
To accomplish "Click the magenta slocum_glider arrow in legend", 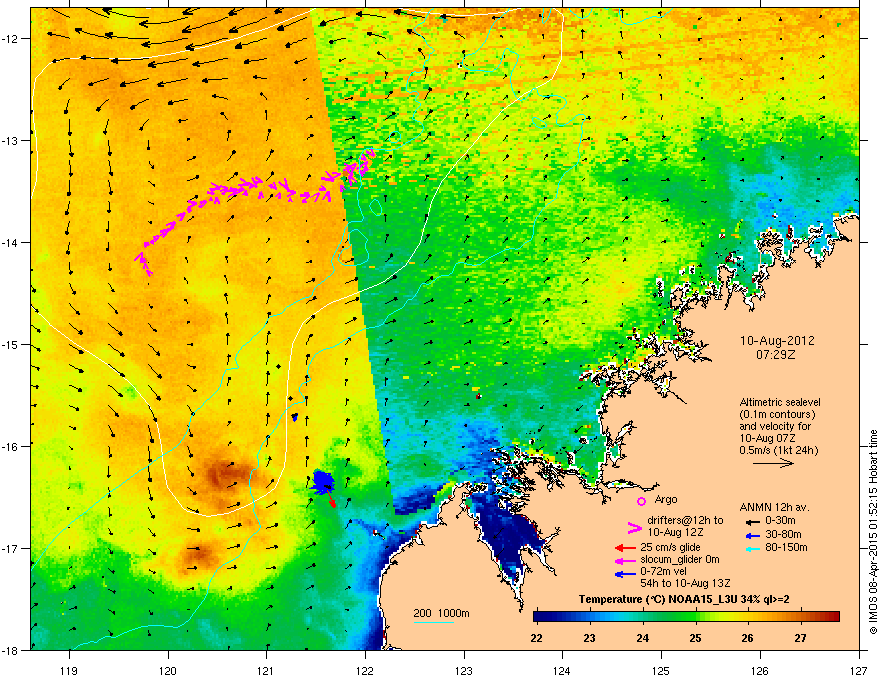I will pos(625,560).
